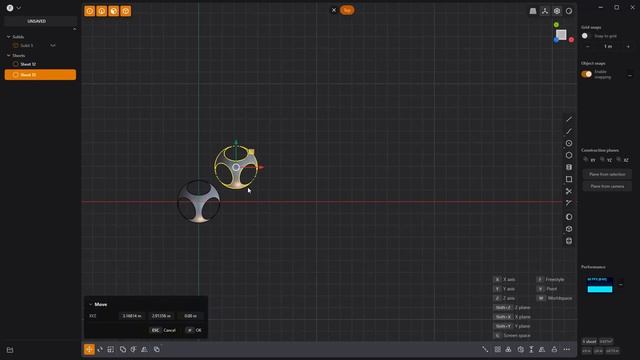Select the Rectangle tool
The image size is (640, 360).
point(569,179)
